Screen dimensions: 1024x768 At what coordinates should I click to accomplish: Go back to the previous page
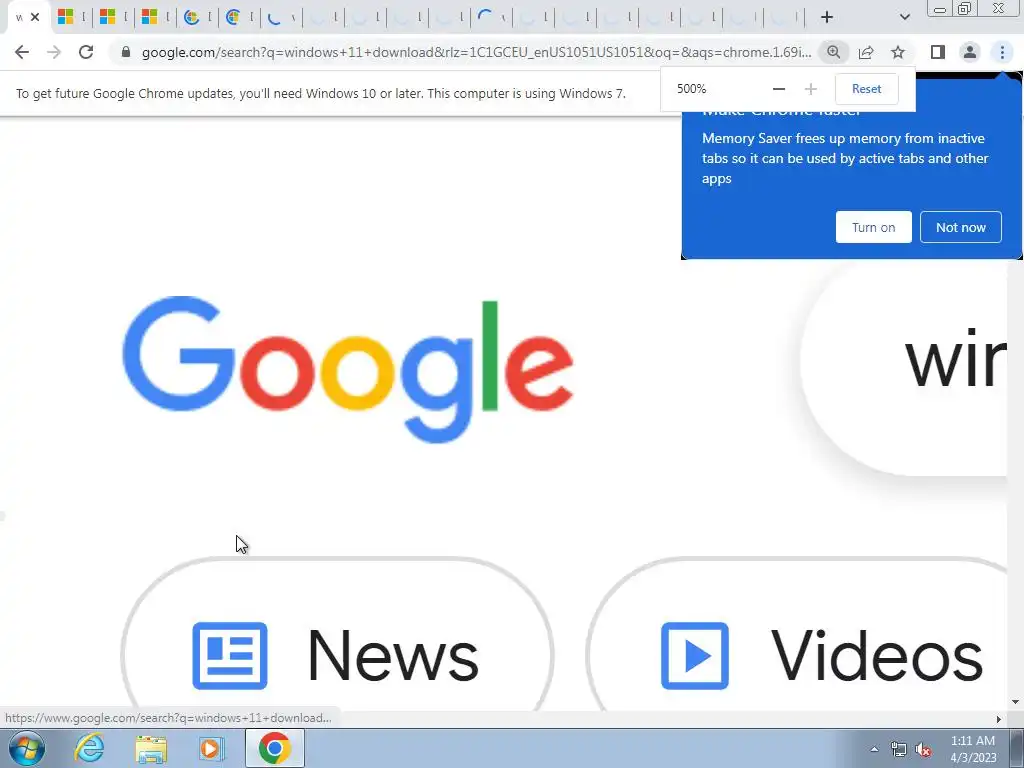[22, 52]
